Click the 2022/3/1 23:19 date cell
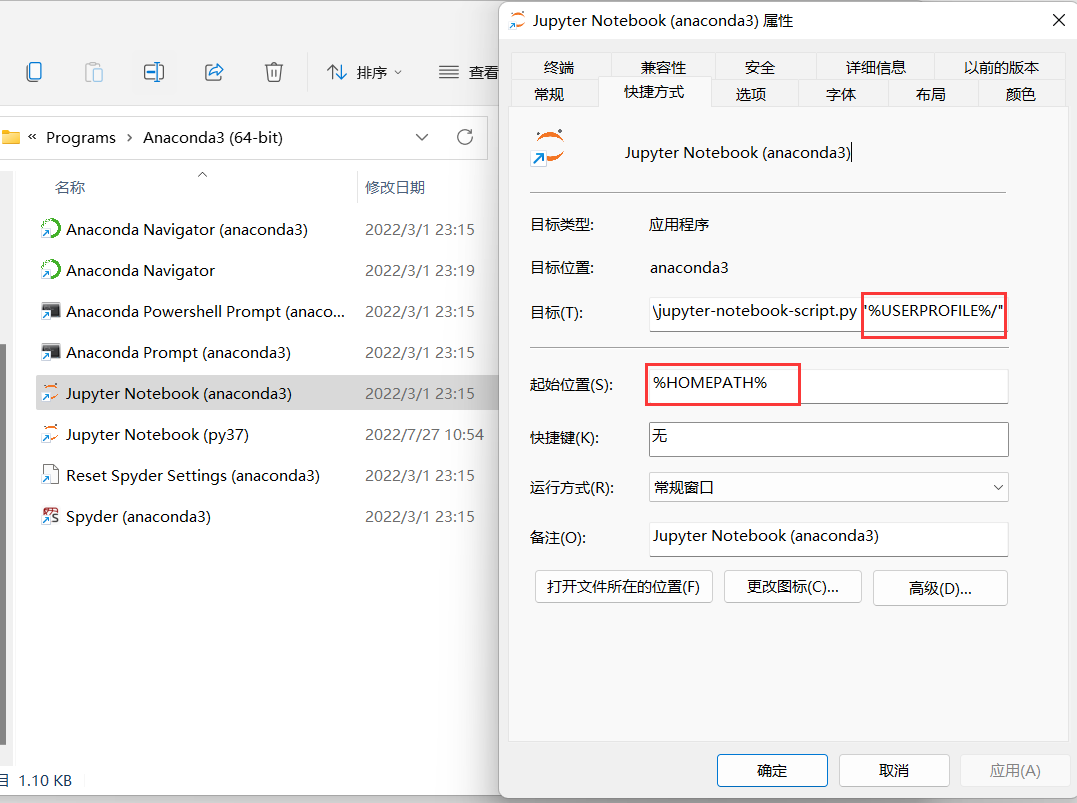This screenshot has width=1077, height=803. 420,271
